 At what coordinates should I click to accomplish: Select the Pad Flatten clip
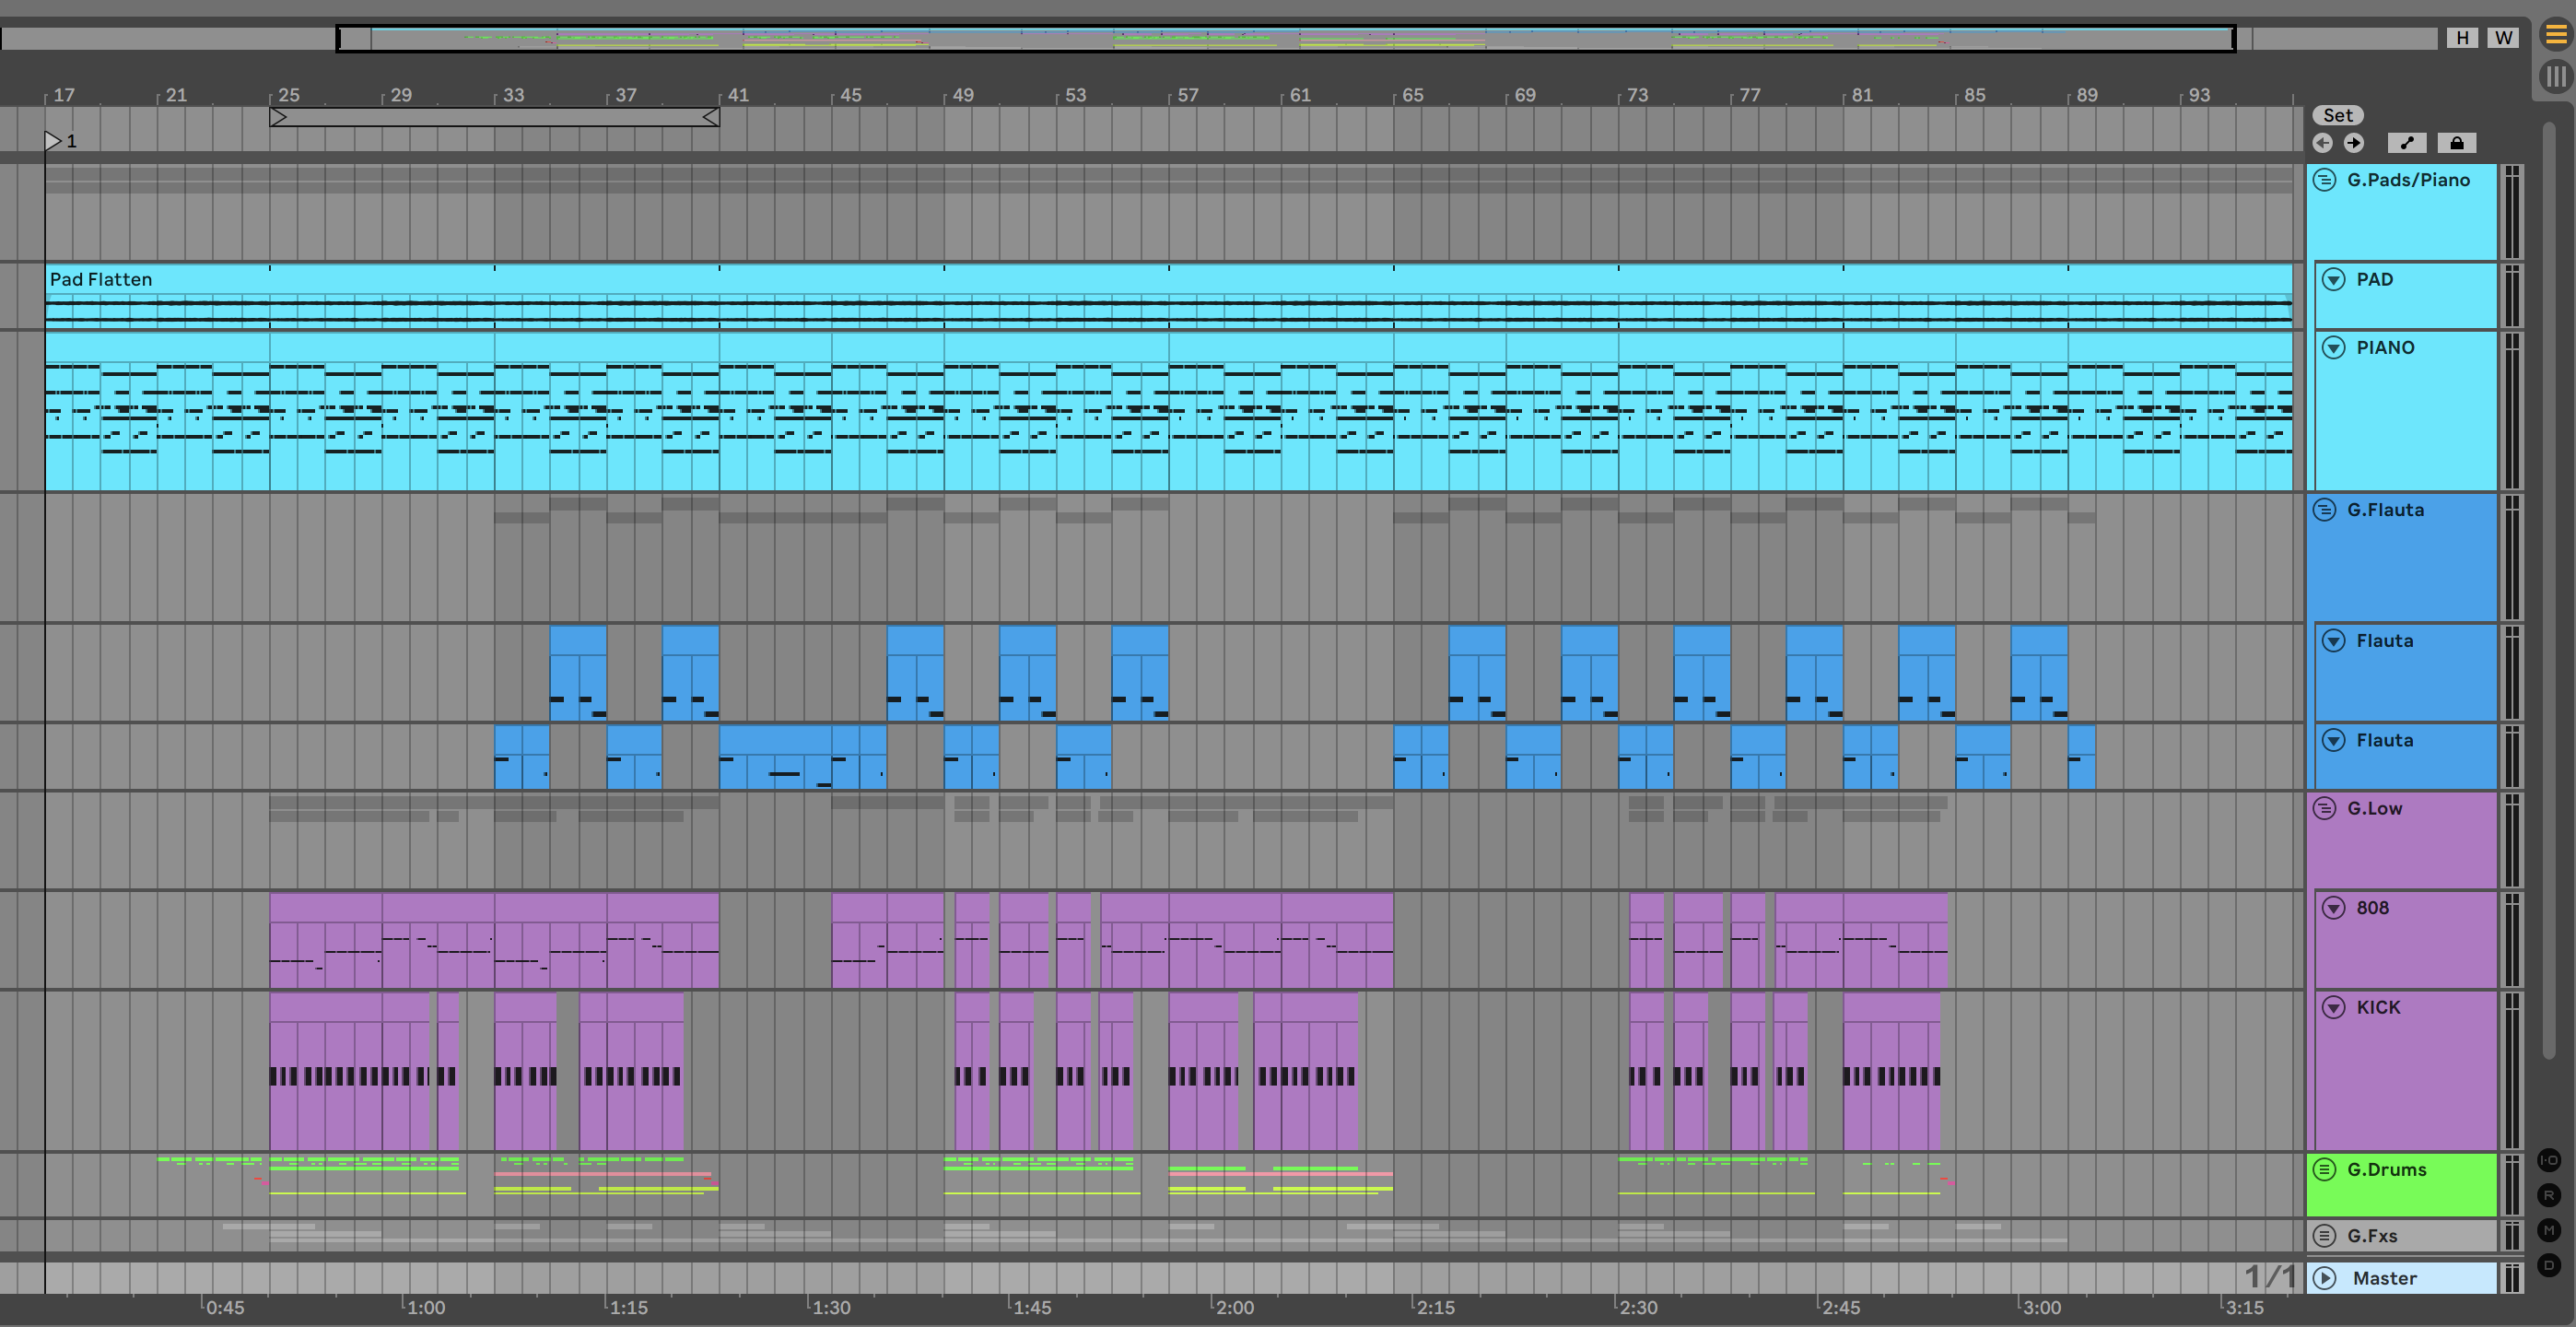click(x=101, y=279)
